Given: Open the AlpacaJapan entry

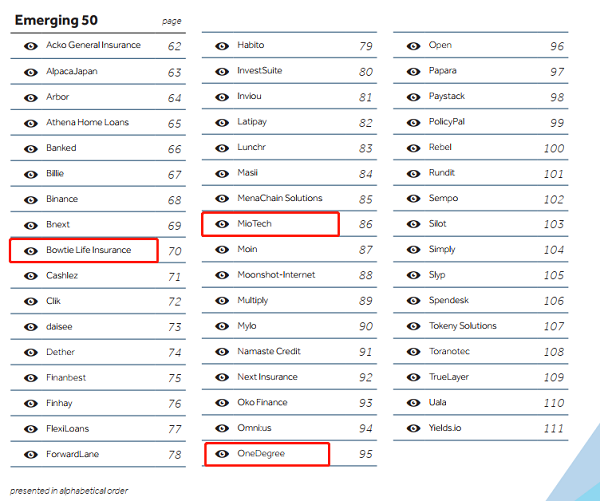Looking at the screenshot, I should pos(72,72).
